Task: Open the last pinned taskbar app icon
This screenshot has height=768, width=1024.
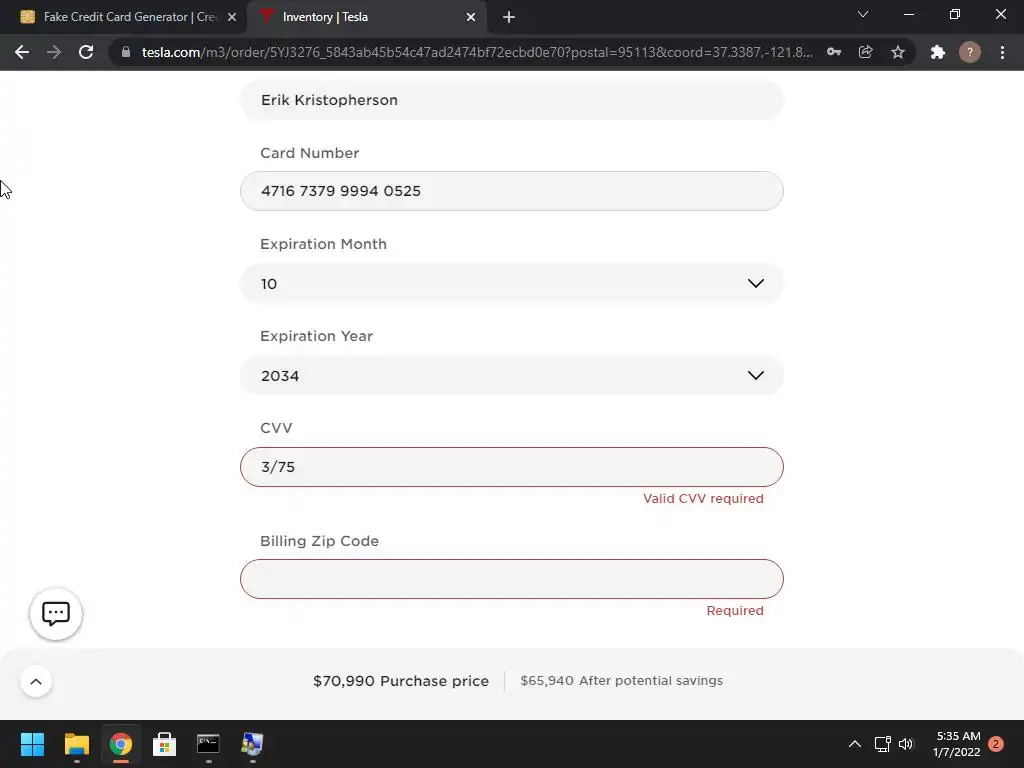Action: click(252, 744)
